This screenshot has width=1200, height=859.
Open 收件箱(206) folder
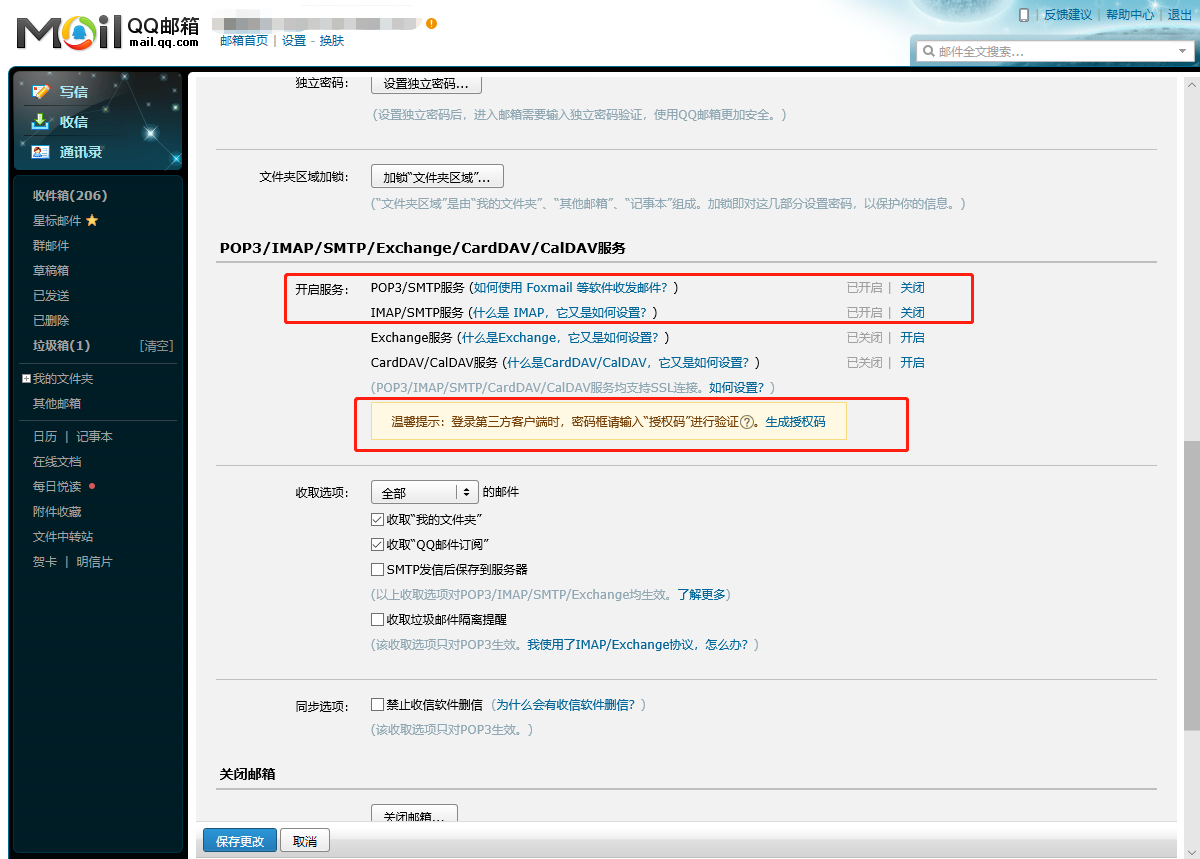click(x=70, y=196)
